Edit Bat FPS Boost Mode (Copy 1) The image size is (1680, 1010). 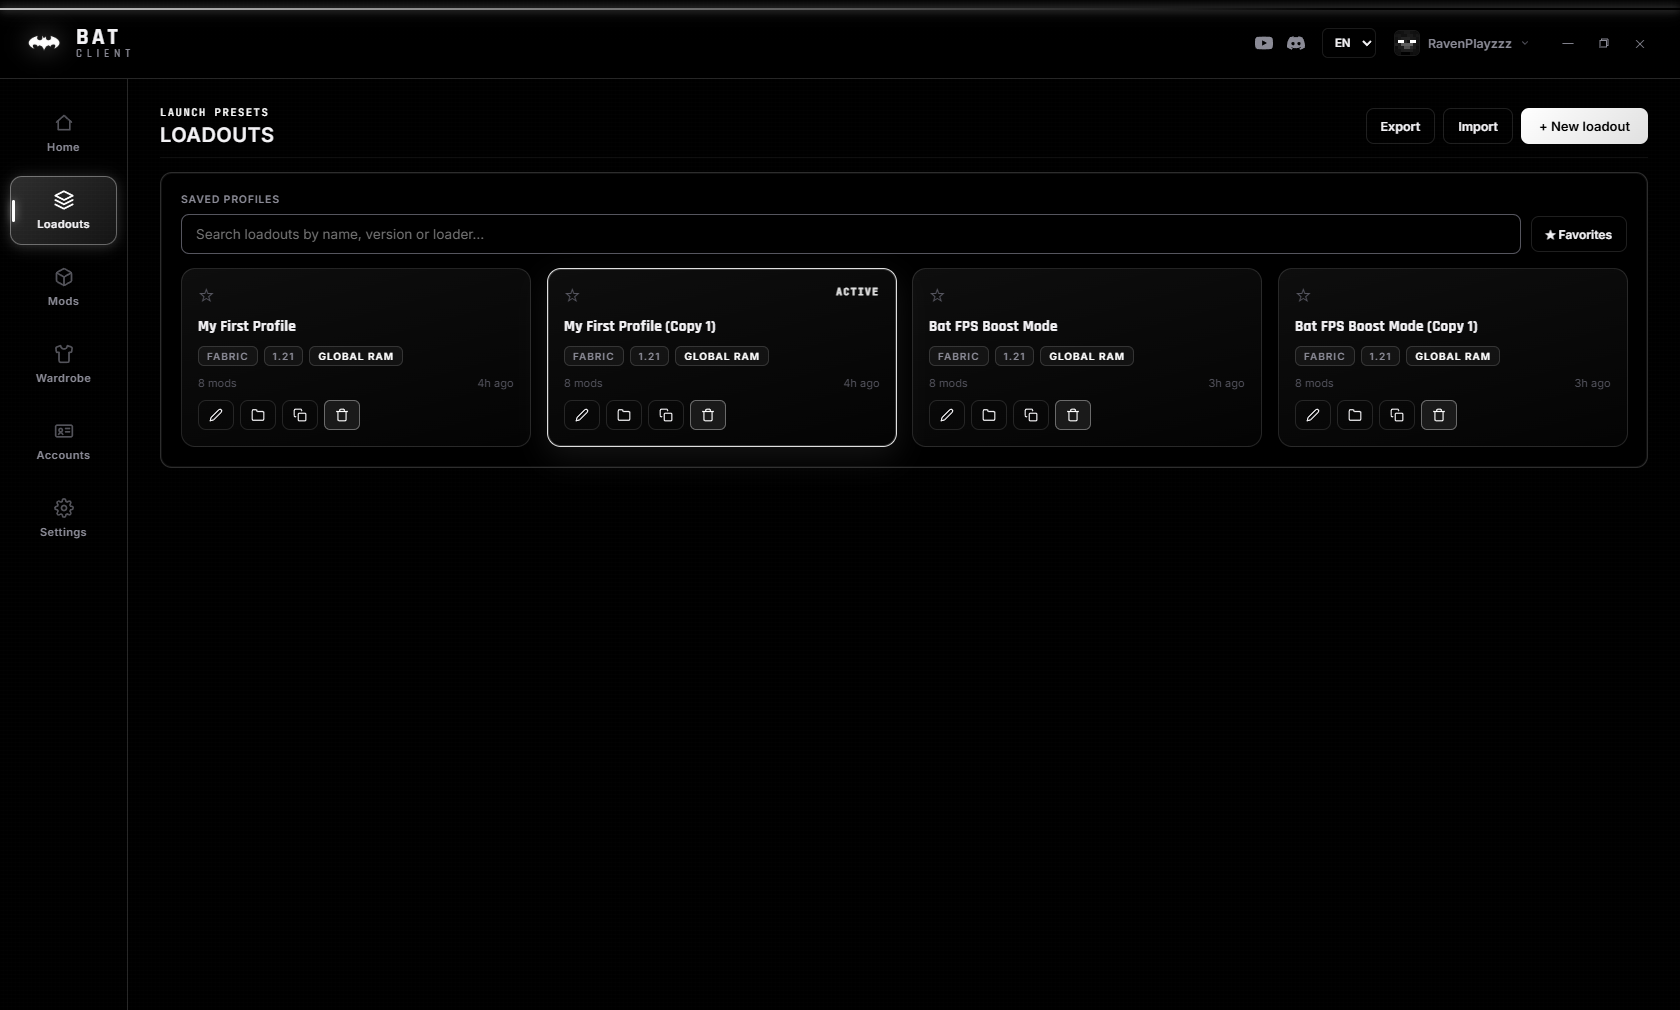(x=1313, y=415)
